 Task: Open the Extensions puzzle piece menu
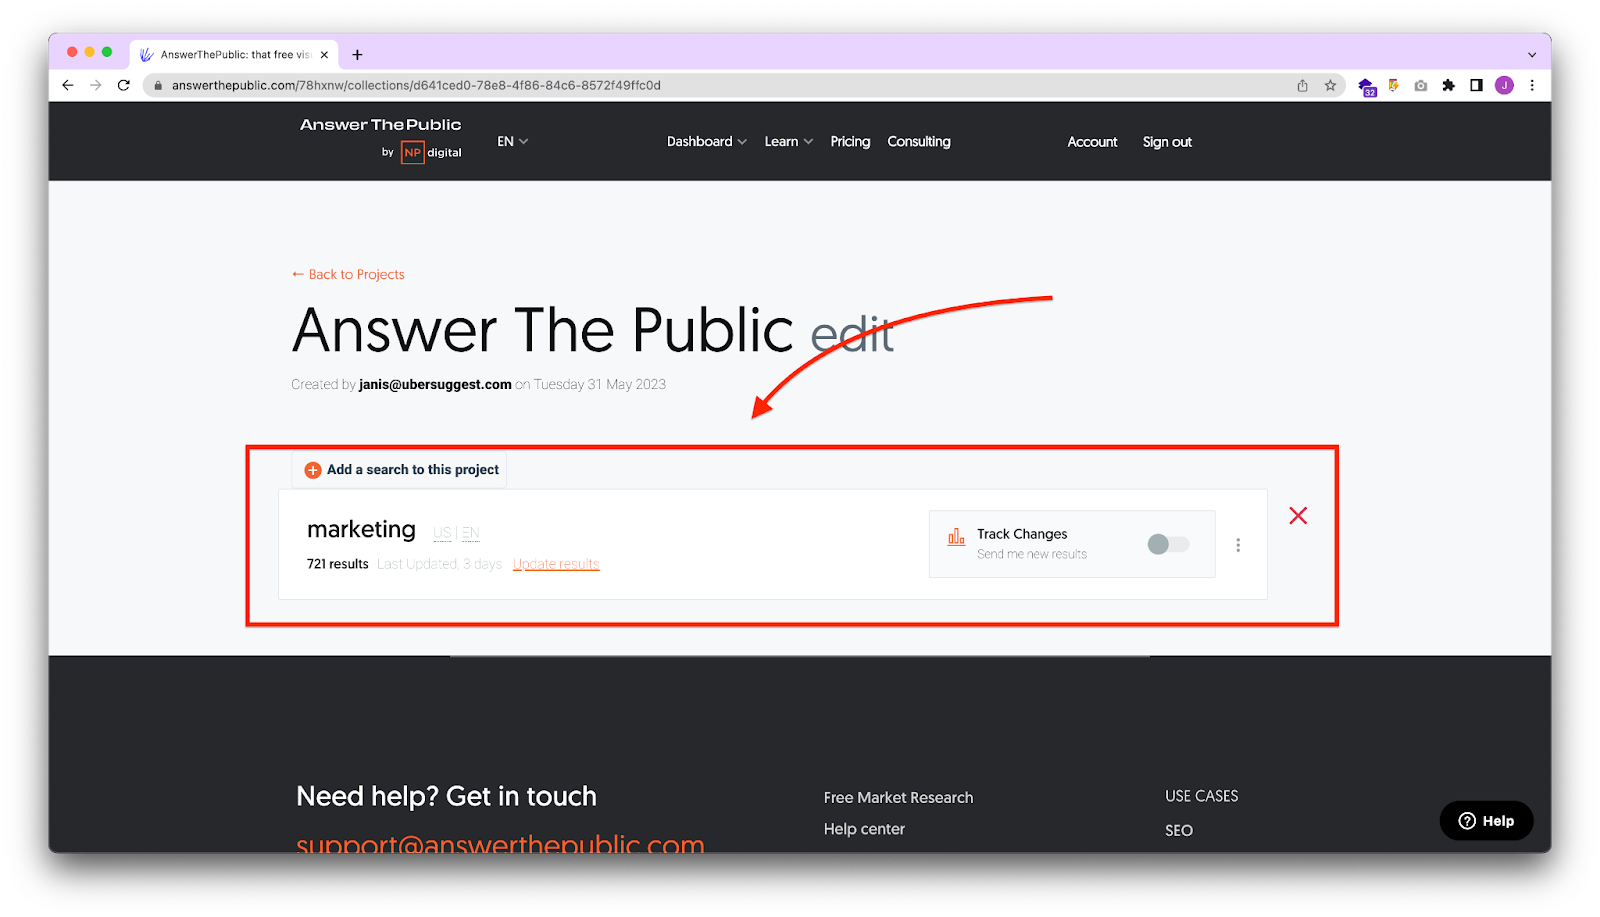tap(1448, 86)
